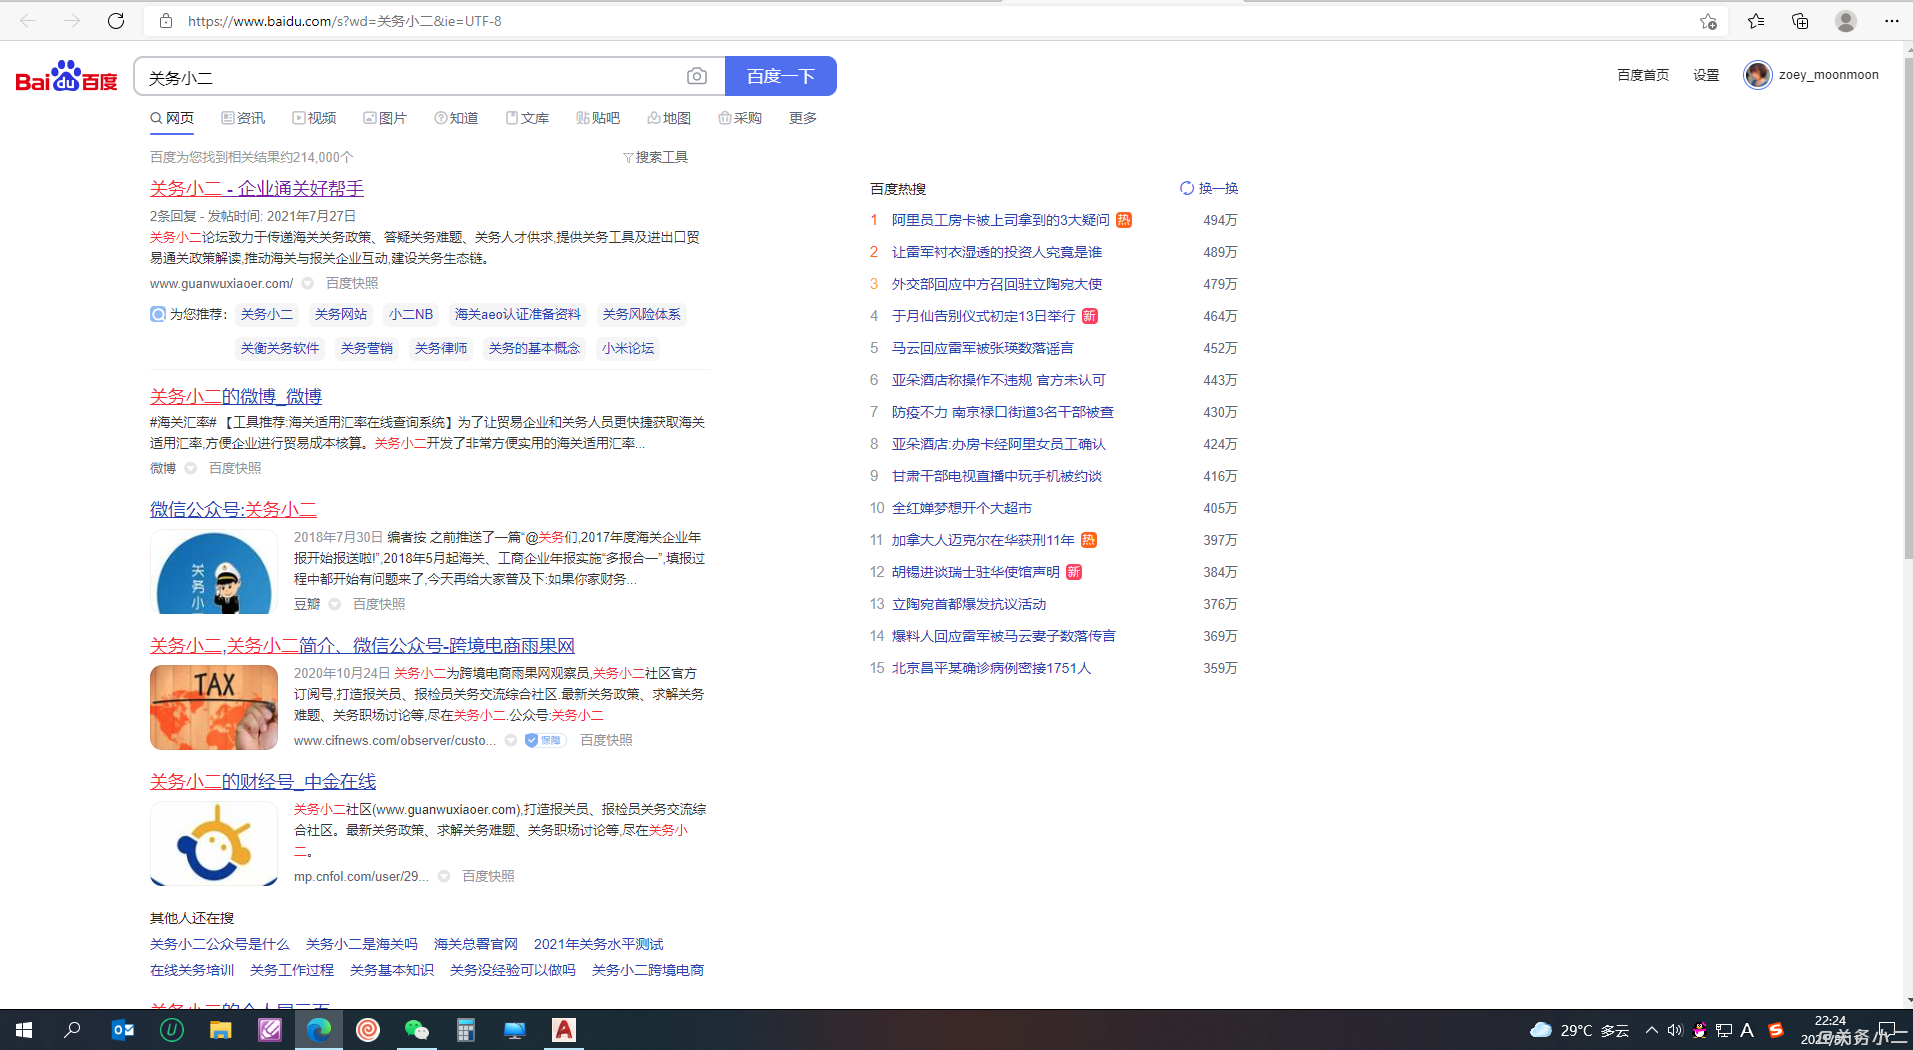This screenshot has width=1913, height=1050.
Task: Click Sogou input method tray icon
Action: coord(1776,1030)
